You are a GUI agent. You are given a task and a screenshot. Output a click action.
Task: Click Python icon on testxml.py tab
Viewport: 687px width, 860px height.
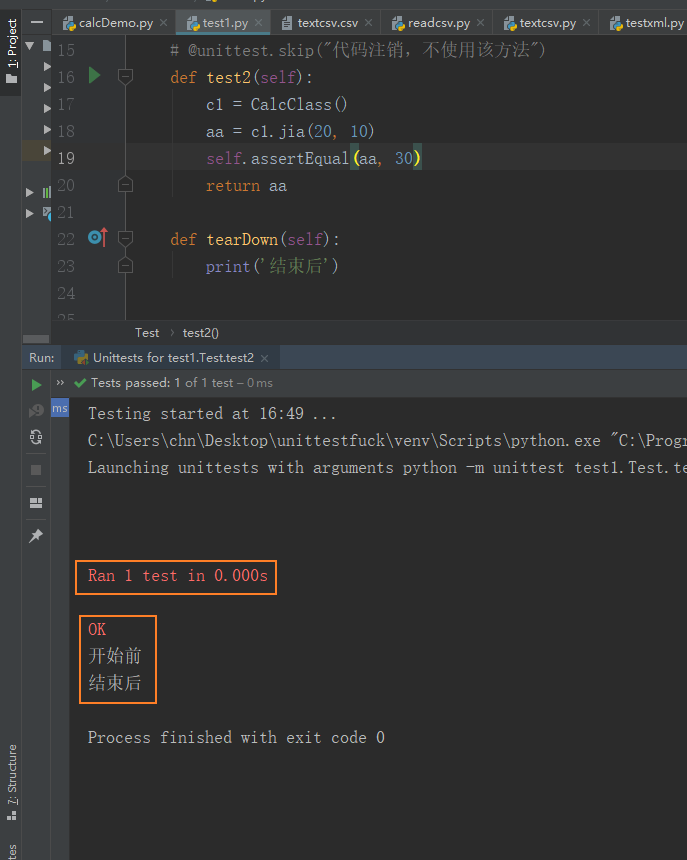[616, 23]
